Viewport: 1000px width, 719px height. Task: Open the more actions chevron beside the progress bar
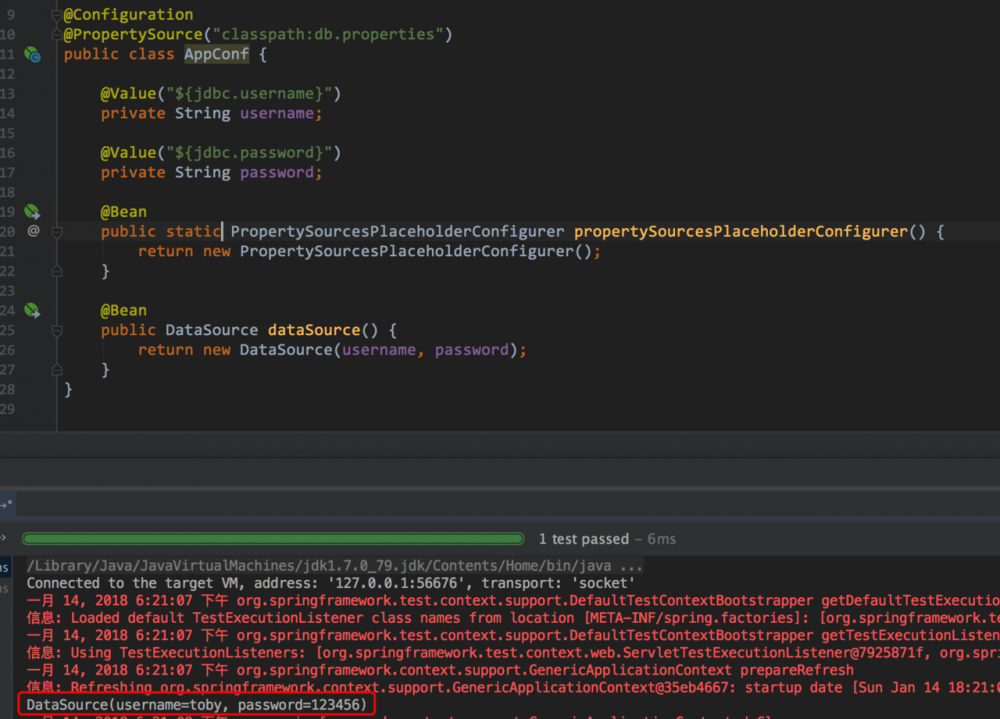[3, 538]
